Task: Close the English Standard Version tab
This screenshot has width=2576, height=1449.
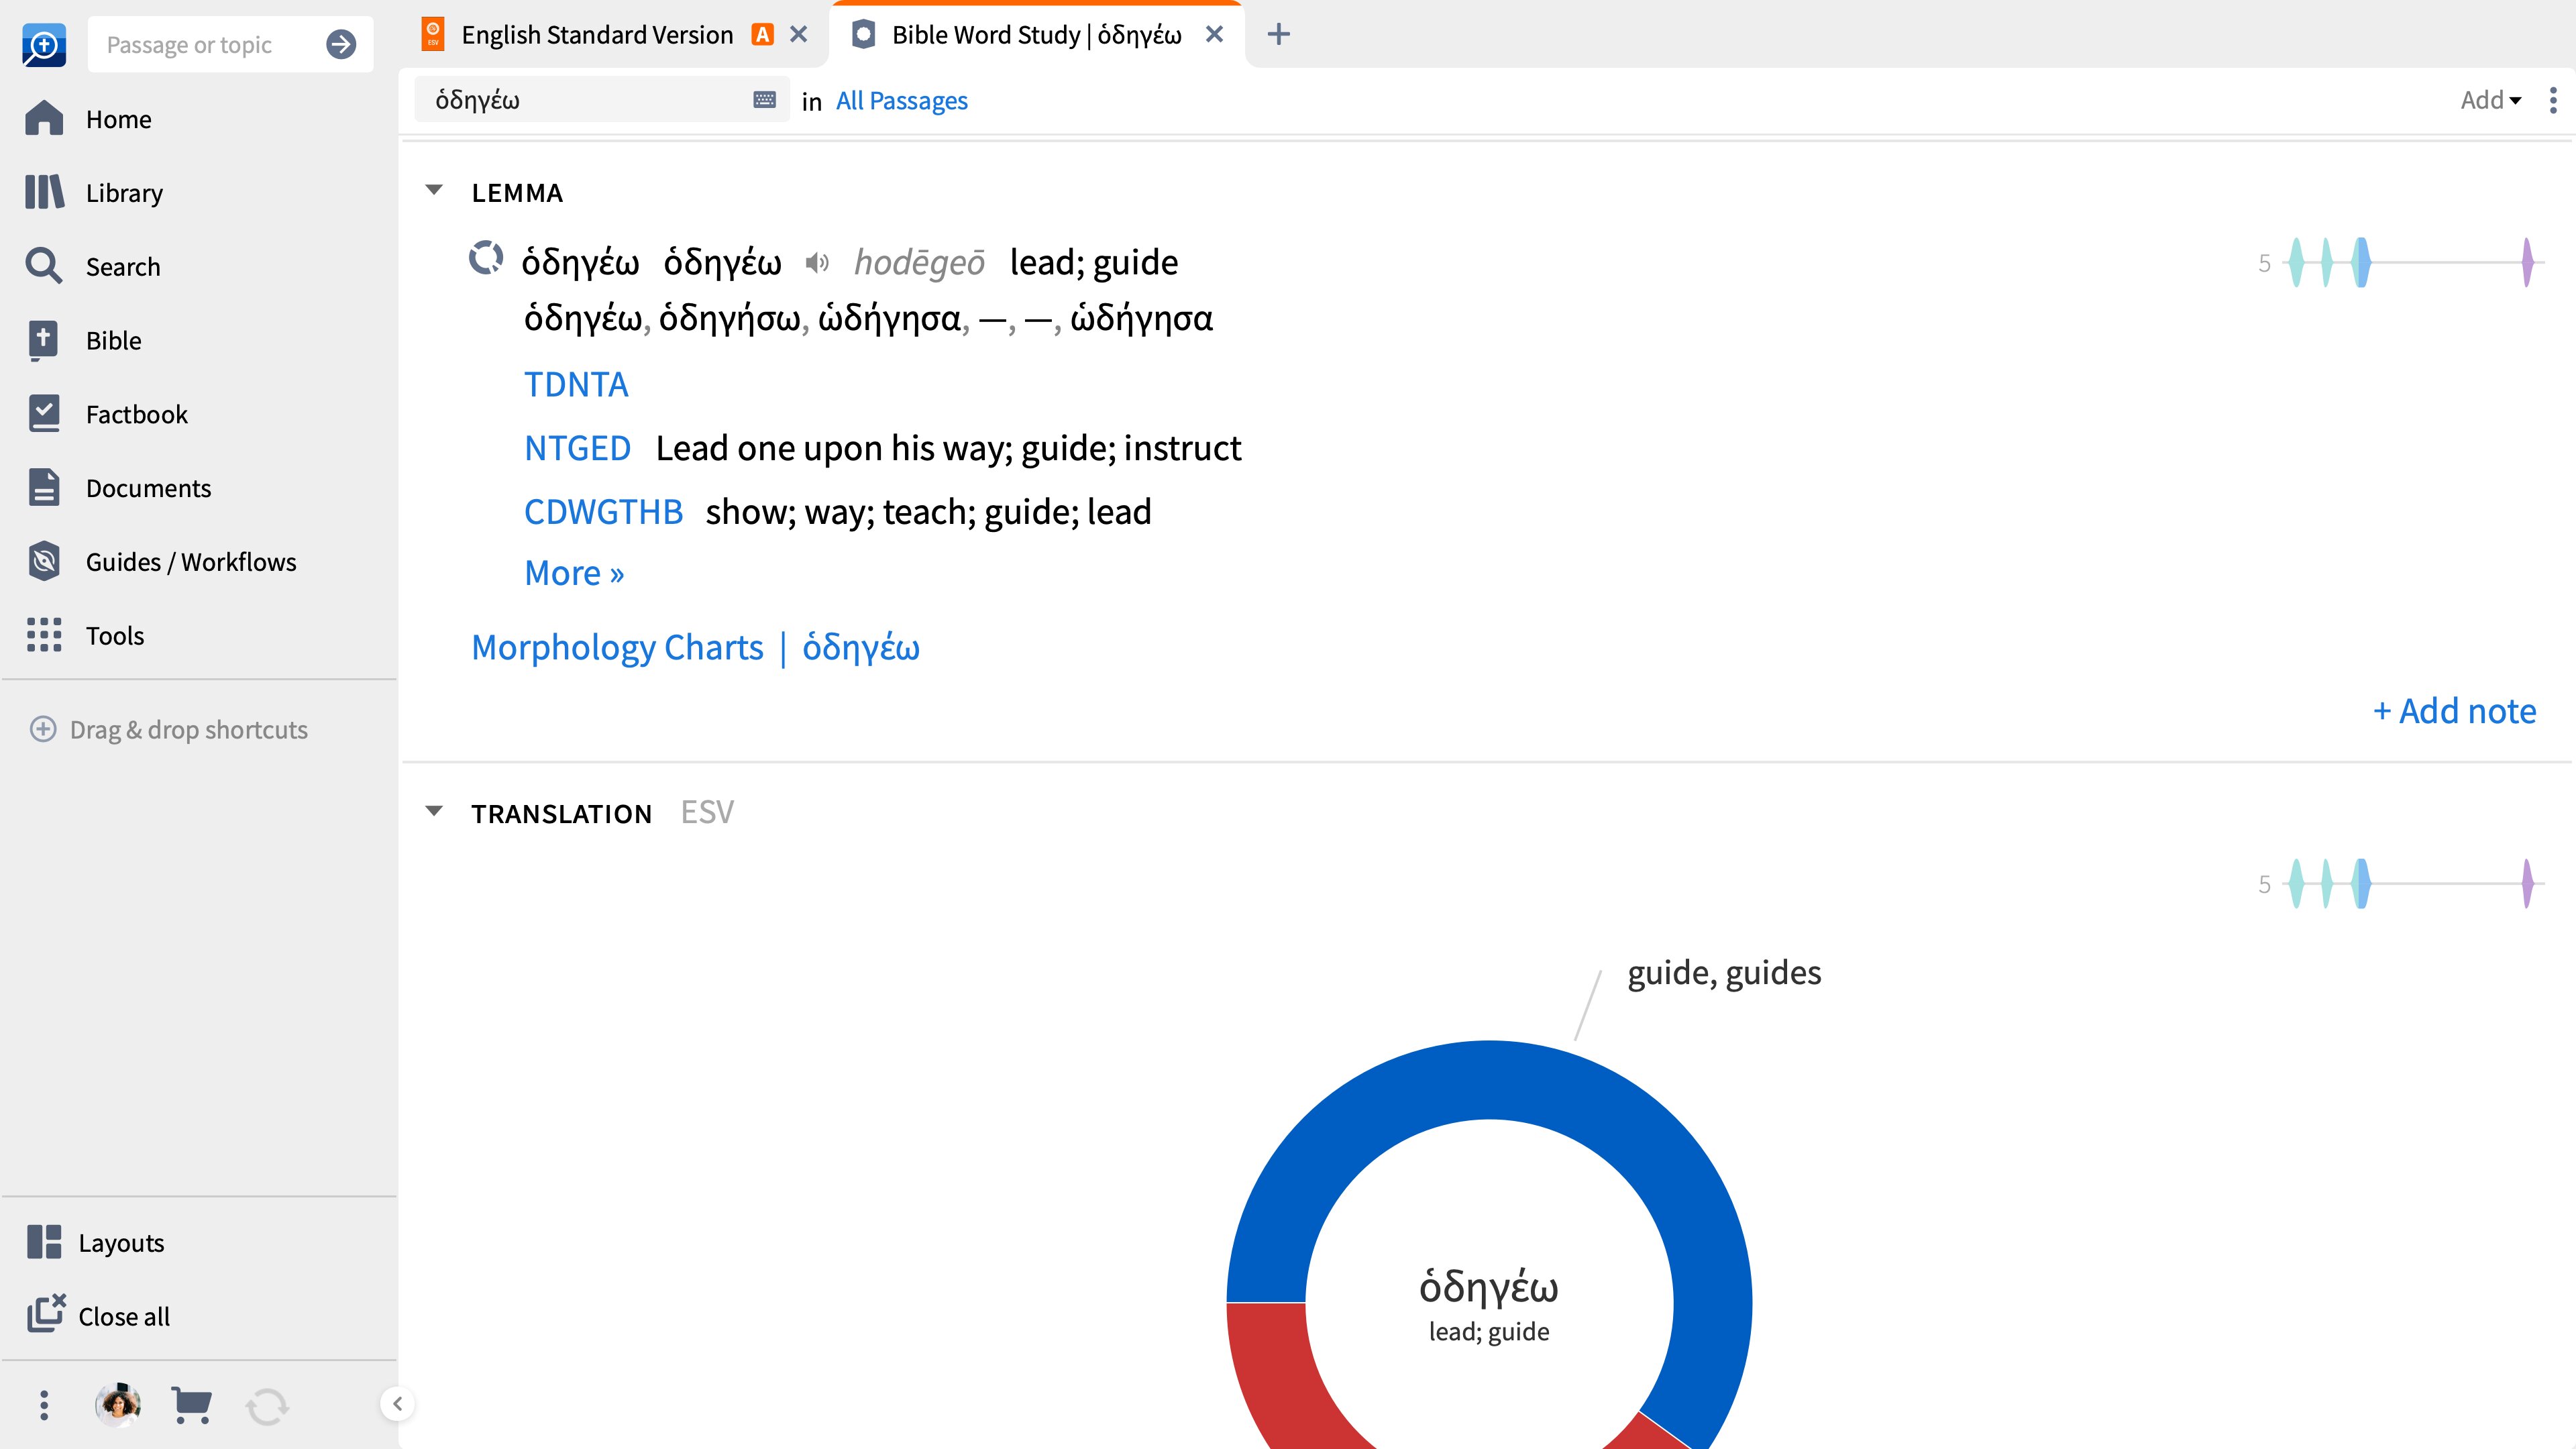Action: [798, 34]
